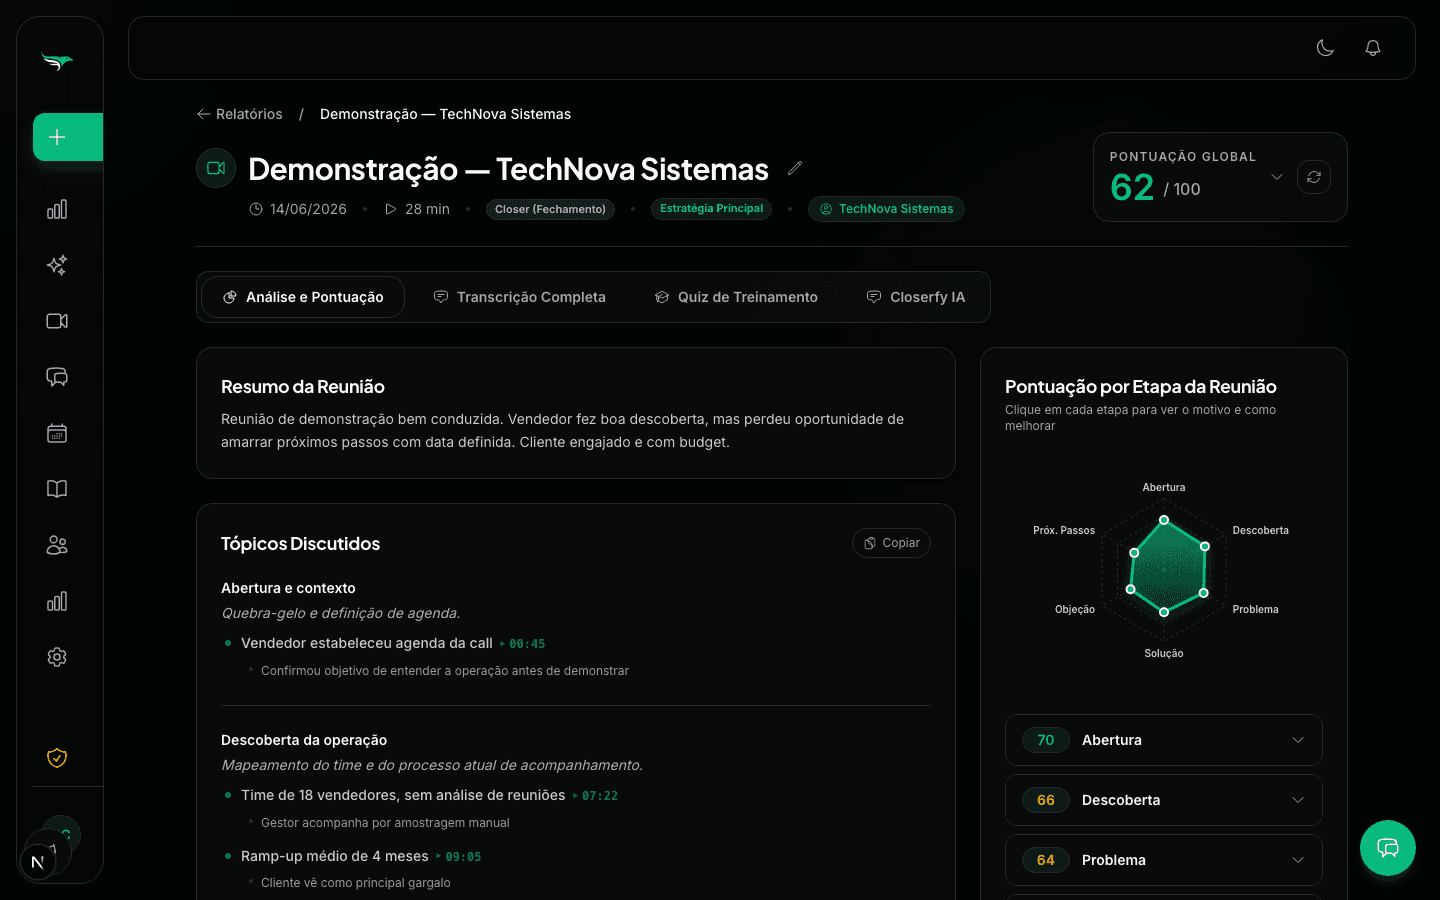Click the breadcrumb Demonstração — TechNova Sistemas
The image size is (1440, 900).
[x=445, y=114]
